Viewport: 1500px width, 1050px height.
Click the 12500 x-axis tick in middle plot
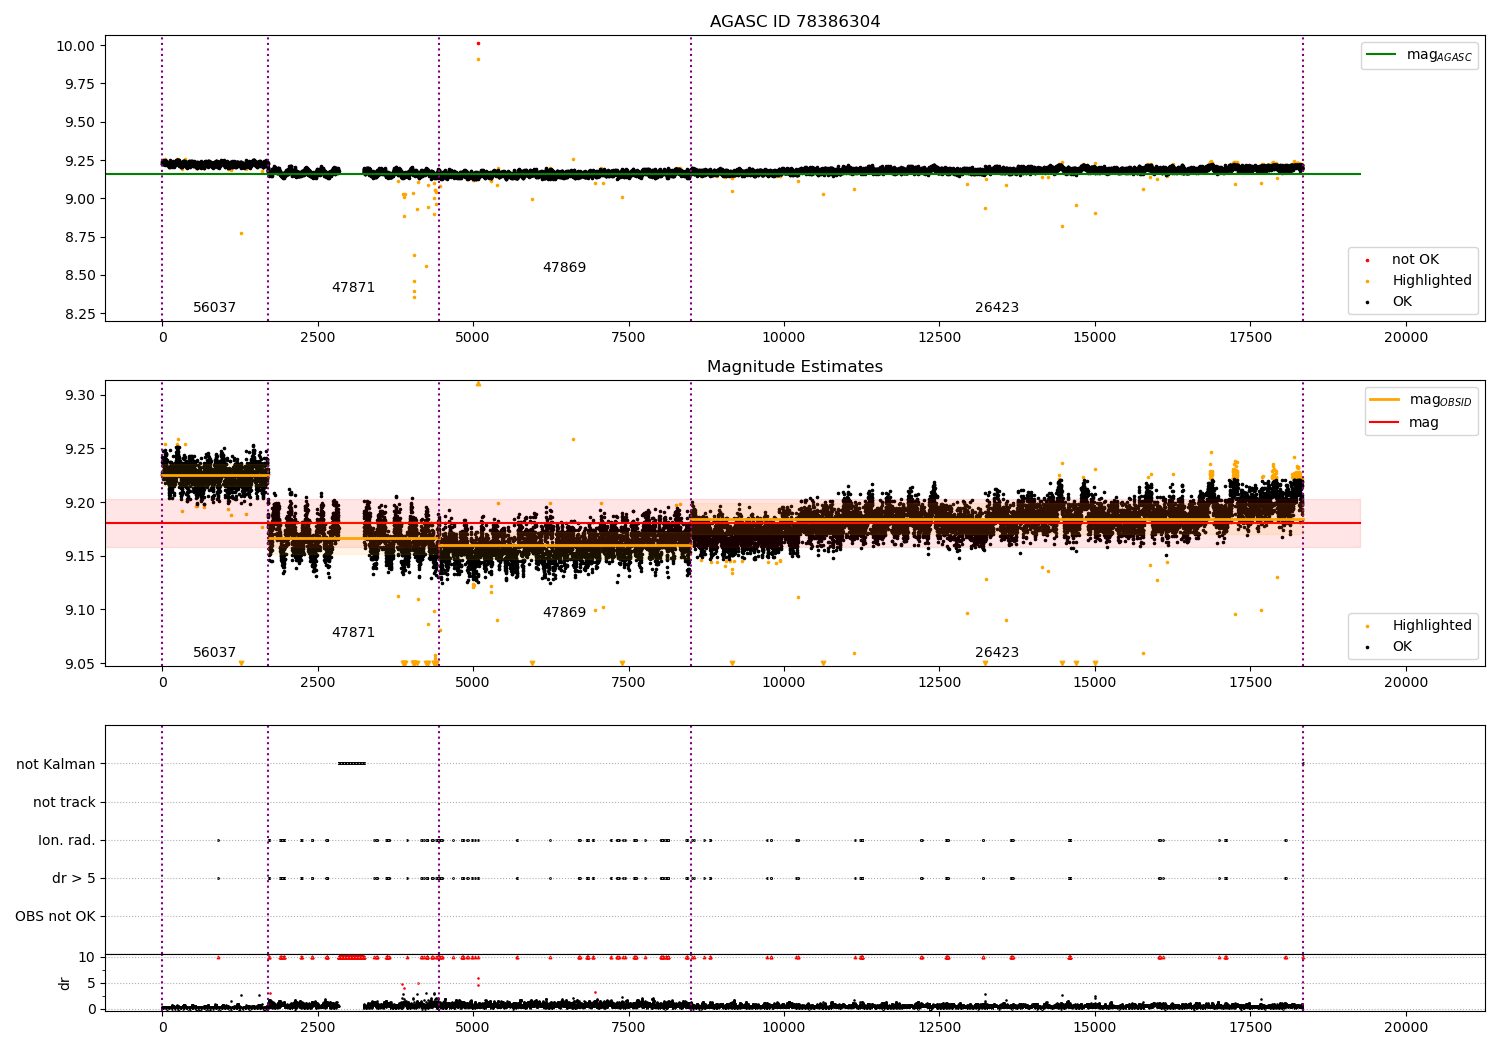pos(939,683)
